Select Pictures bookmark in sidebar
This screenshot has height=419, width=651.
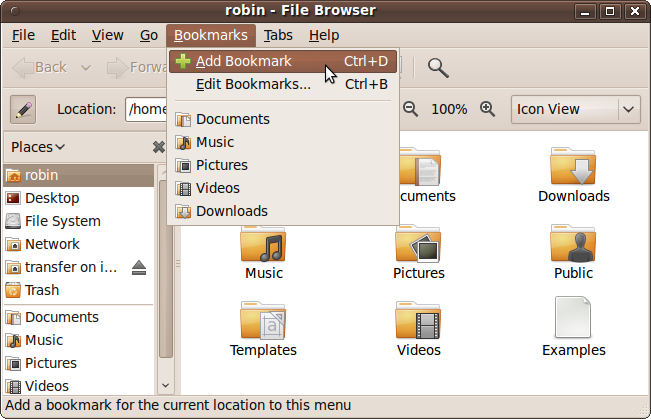[79, 363]
